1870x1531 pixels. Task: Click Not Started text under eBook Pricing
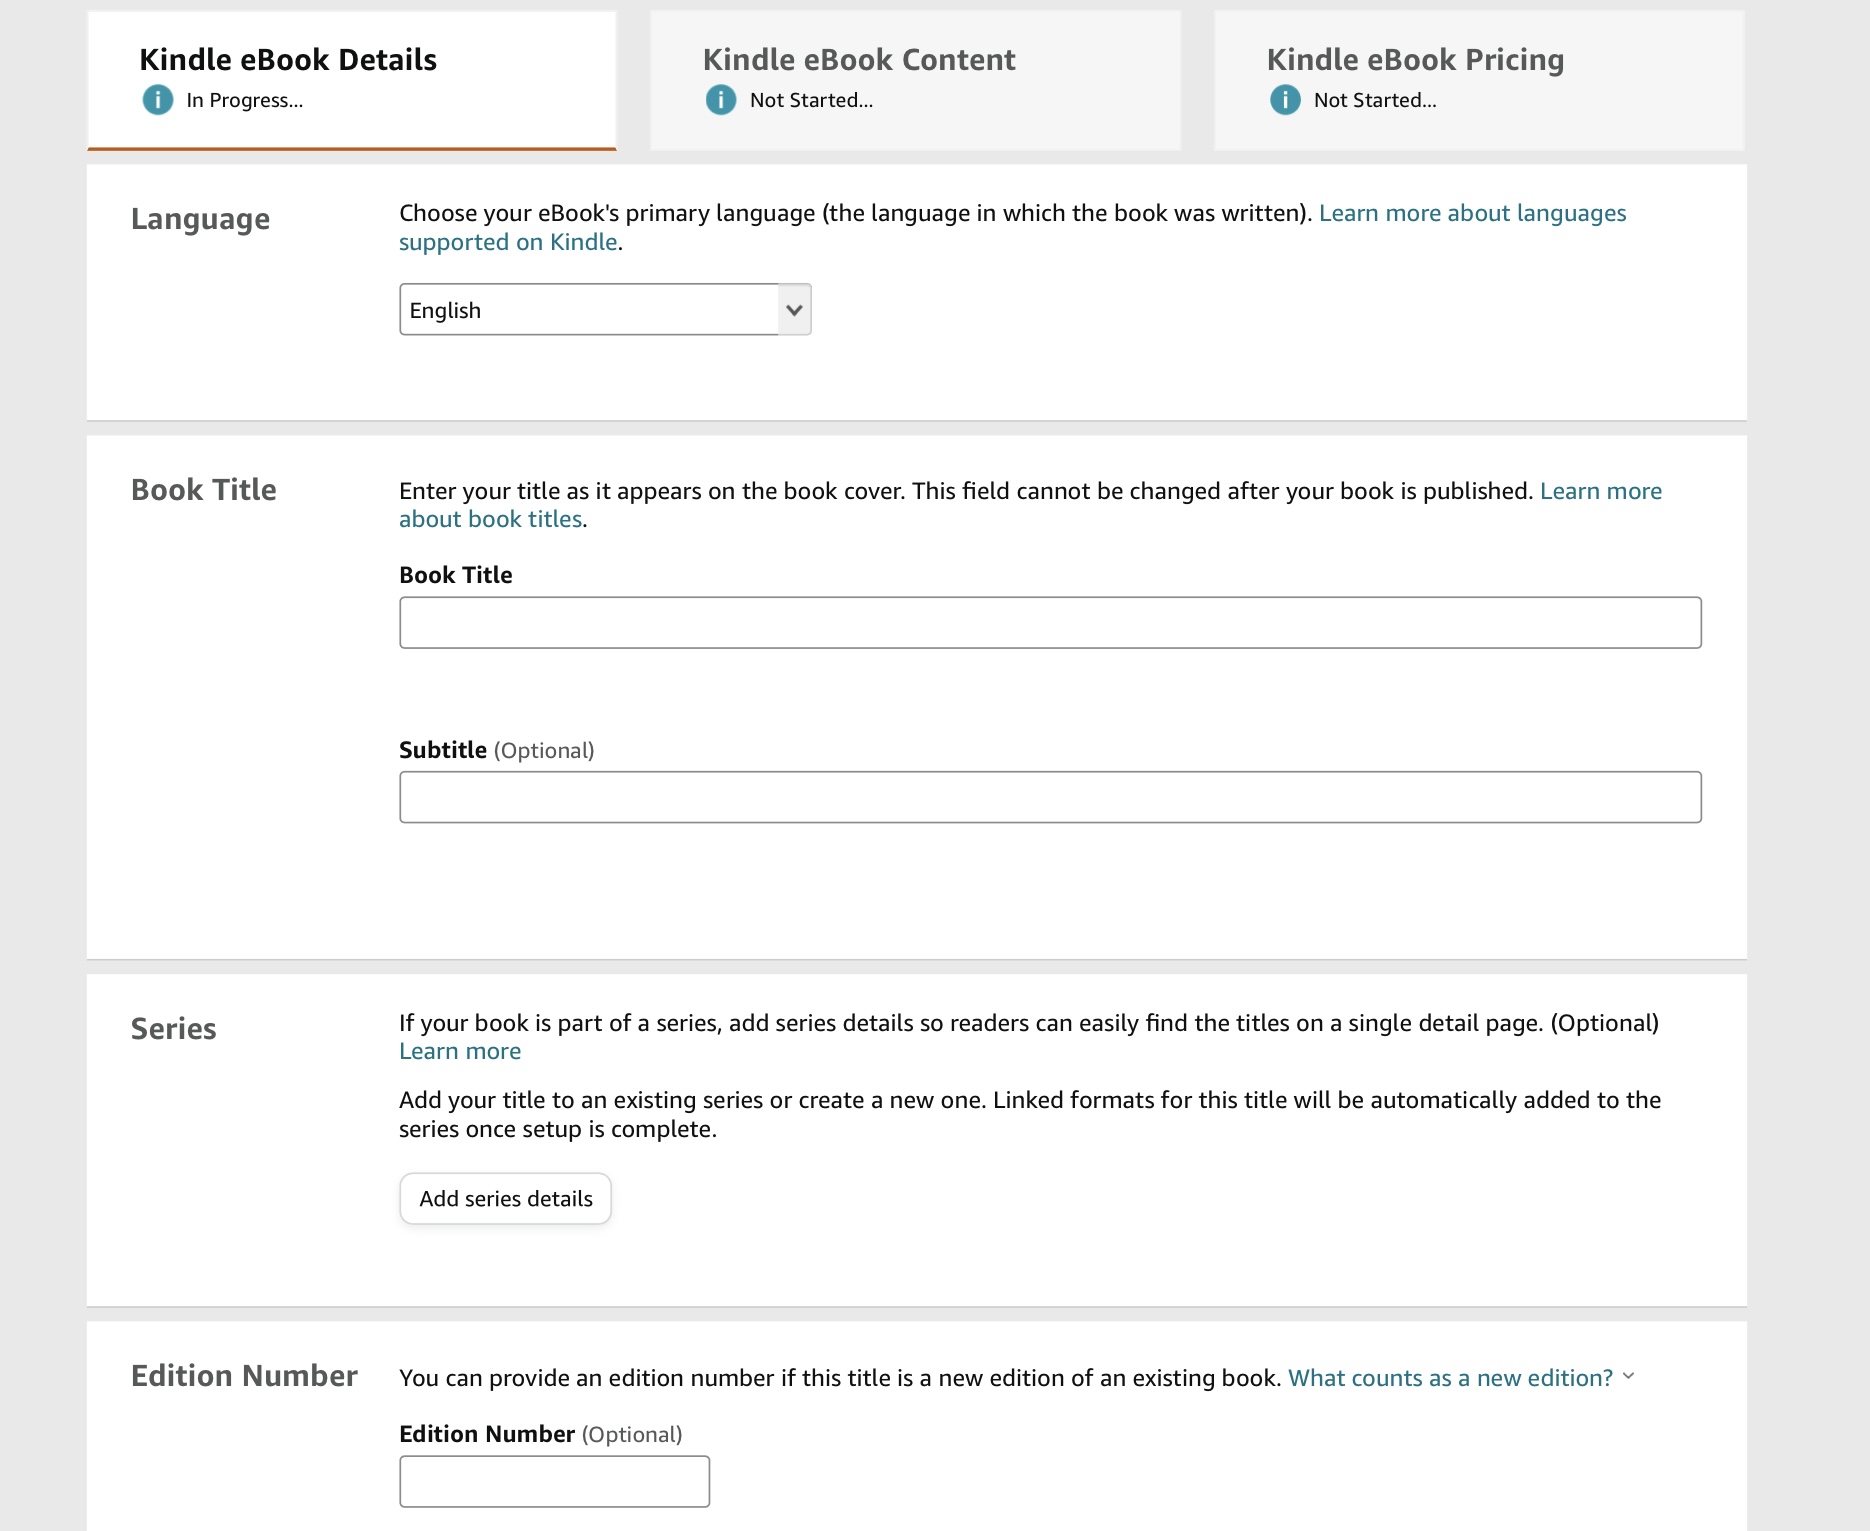pos(1374,100)
